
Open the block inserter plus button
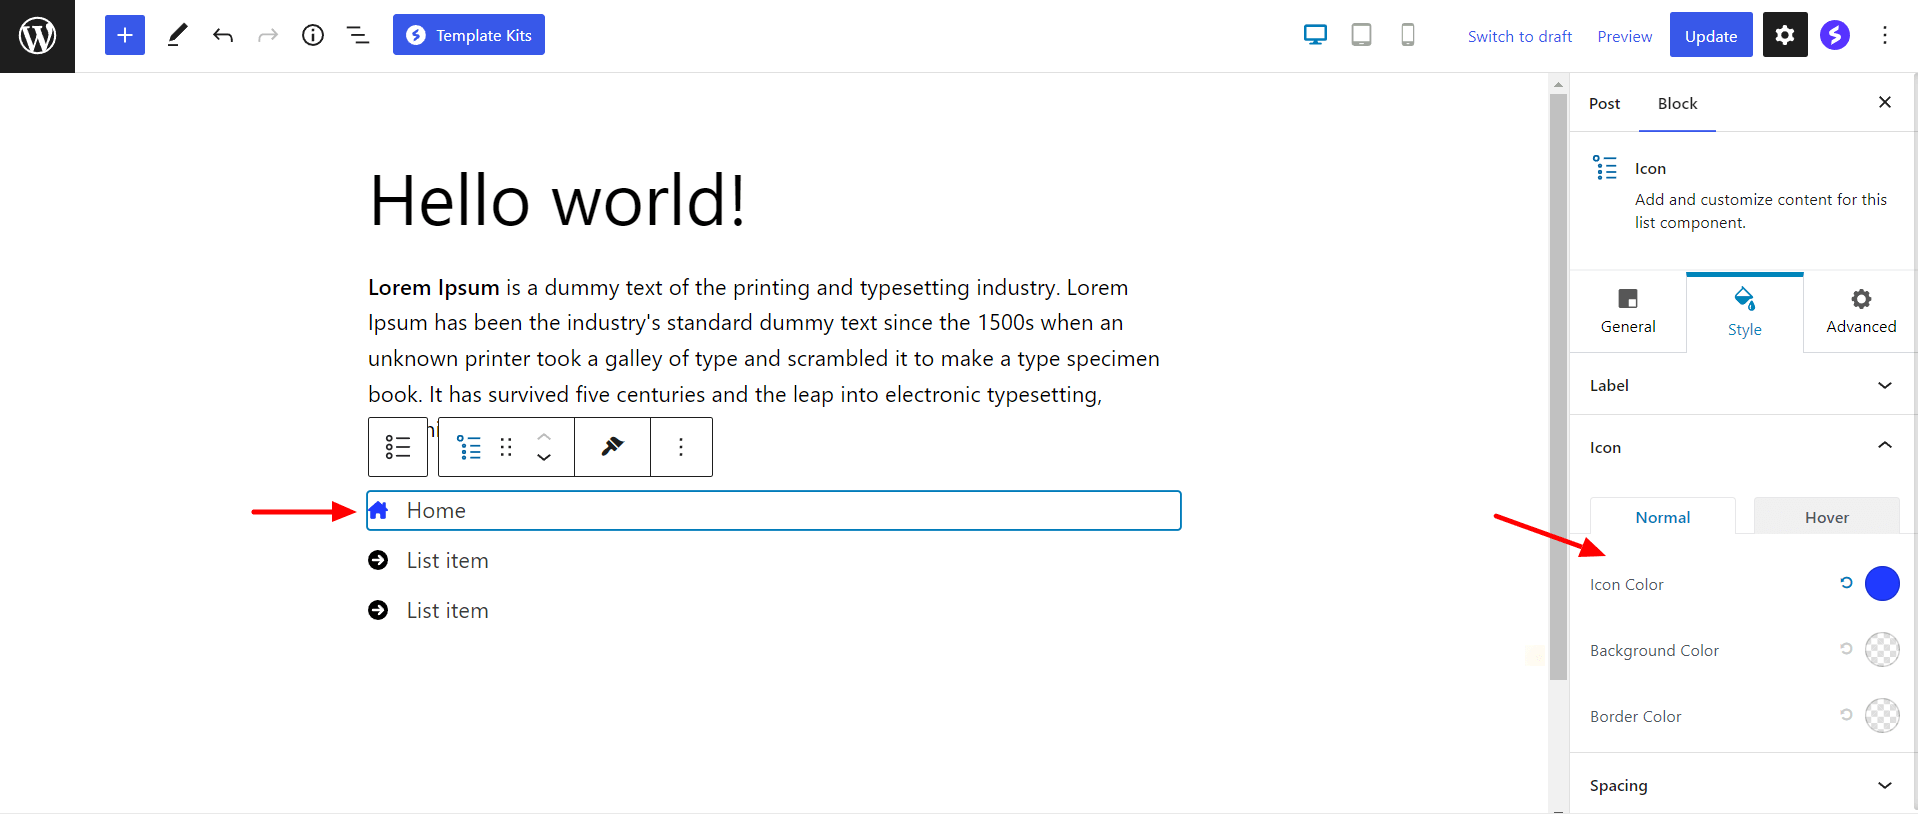pos(125,36)
